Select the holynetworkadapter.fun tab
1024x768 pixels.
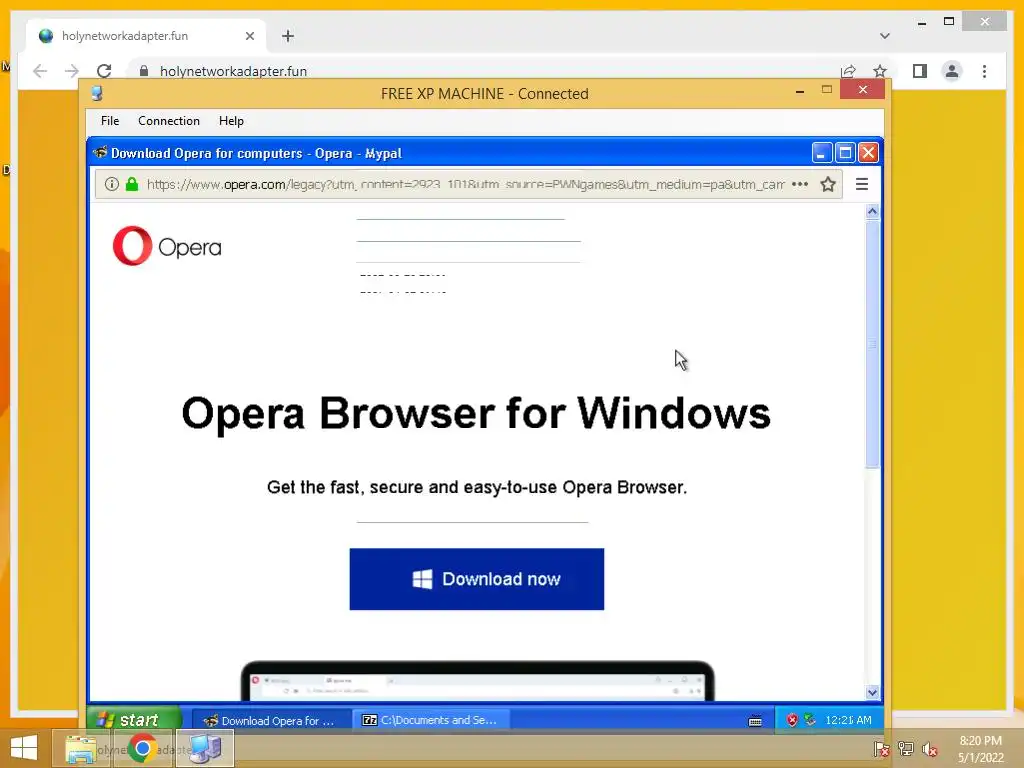tap(146, 36)
